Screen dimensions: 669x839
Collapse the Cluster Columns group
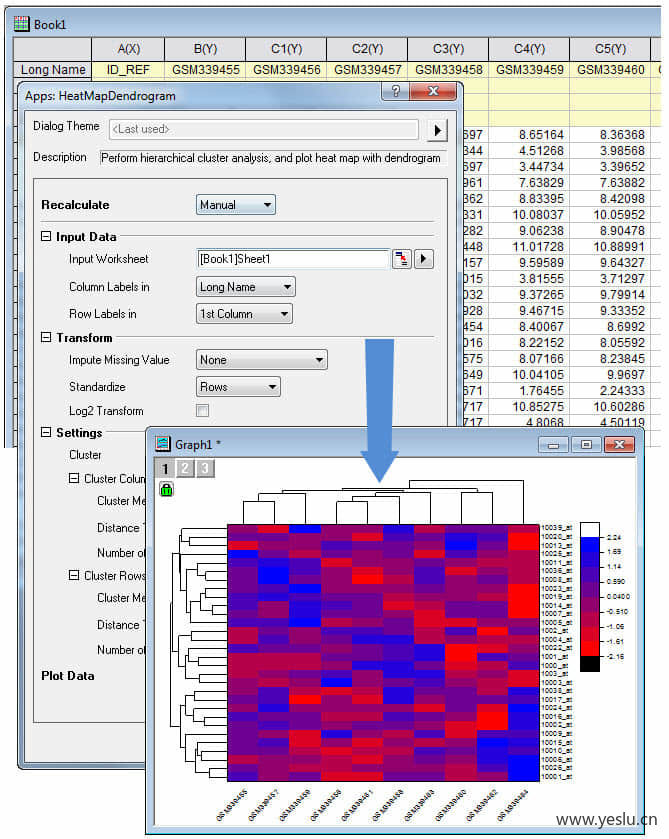click(74, 478)
